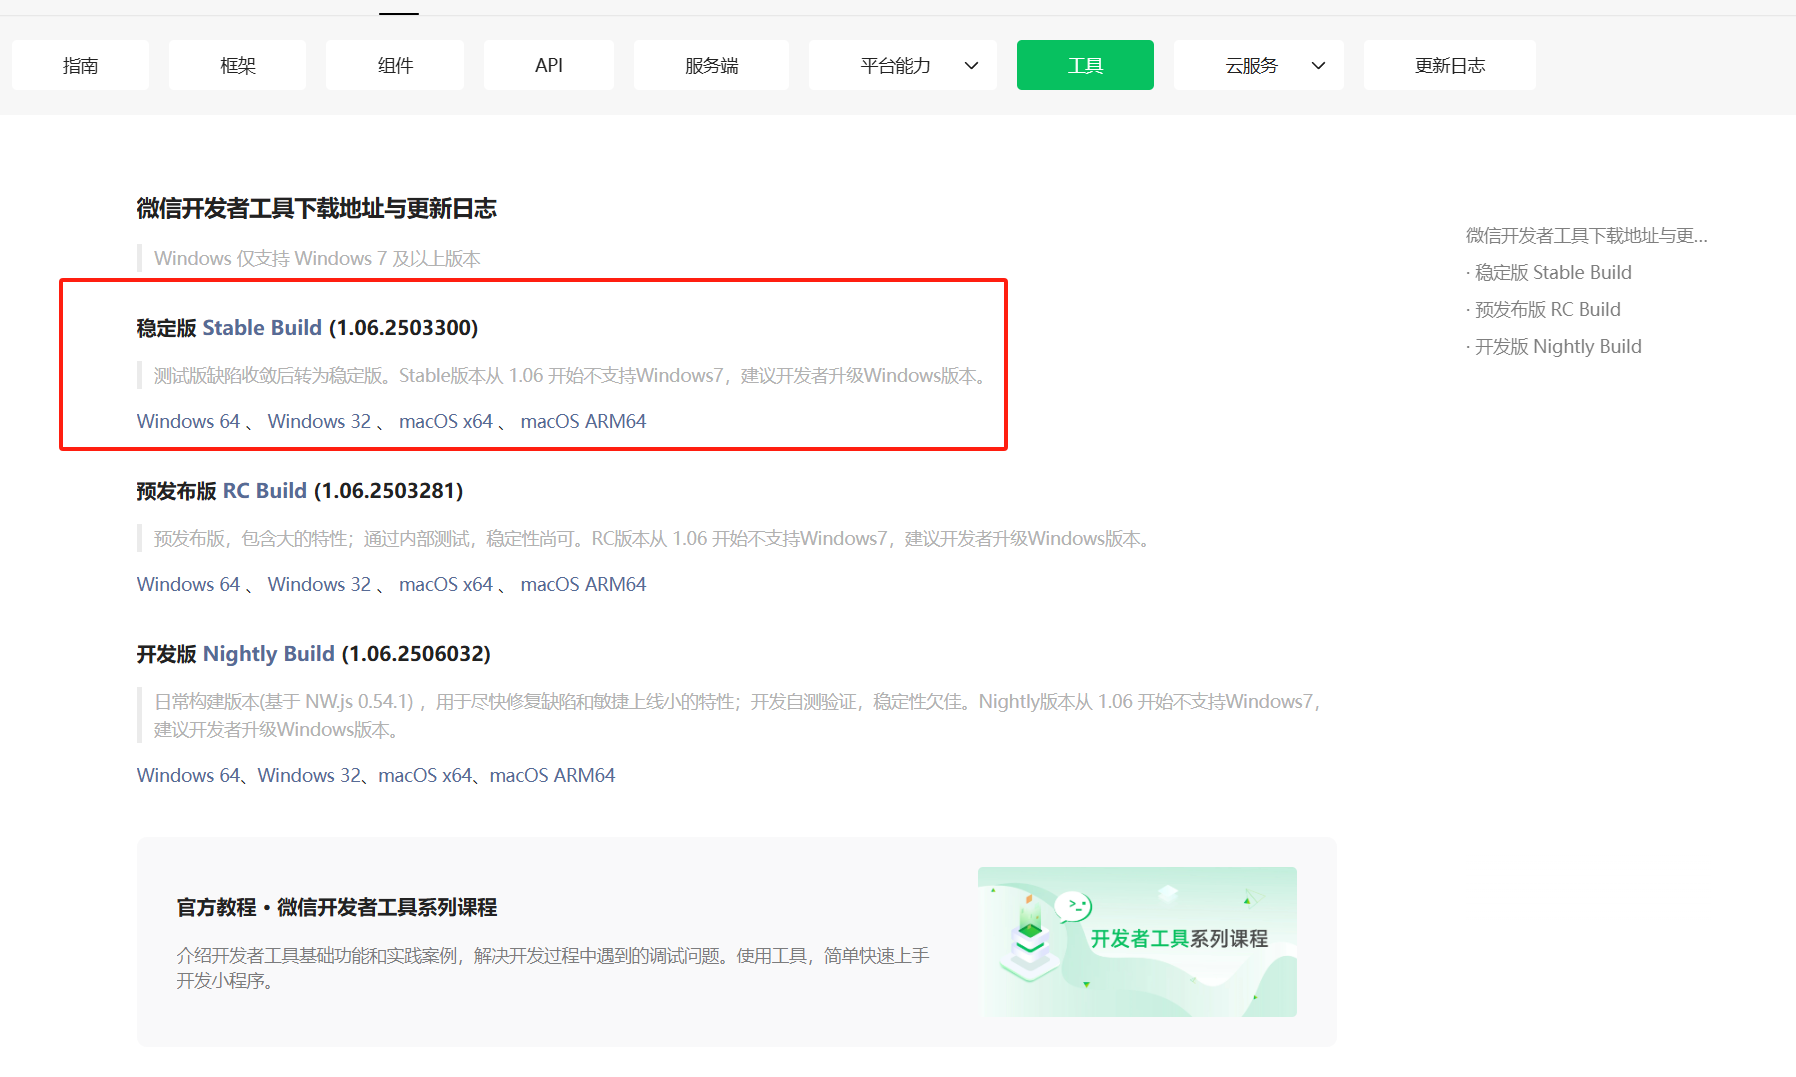This screenshot has height=1077, width=1796.
Task: Download RC Build for macOS ARM64
Action: pyautogui.click(x=583, y=584)
